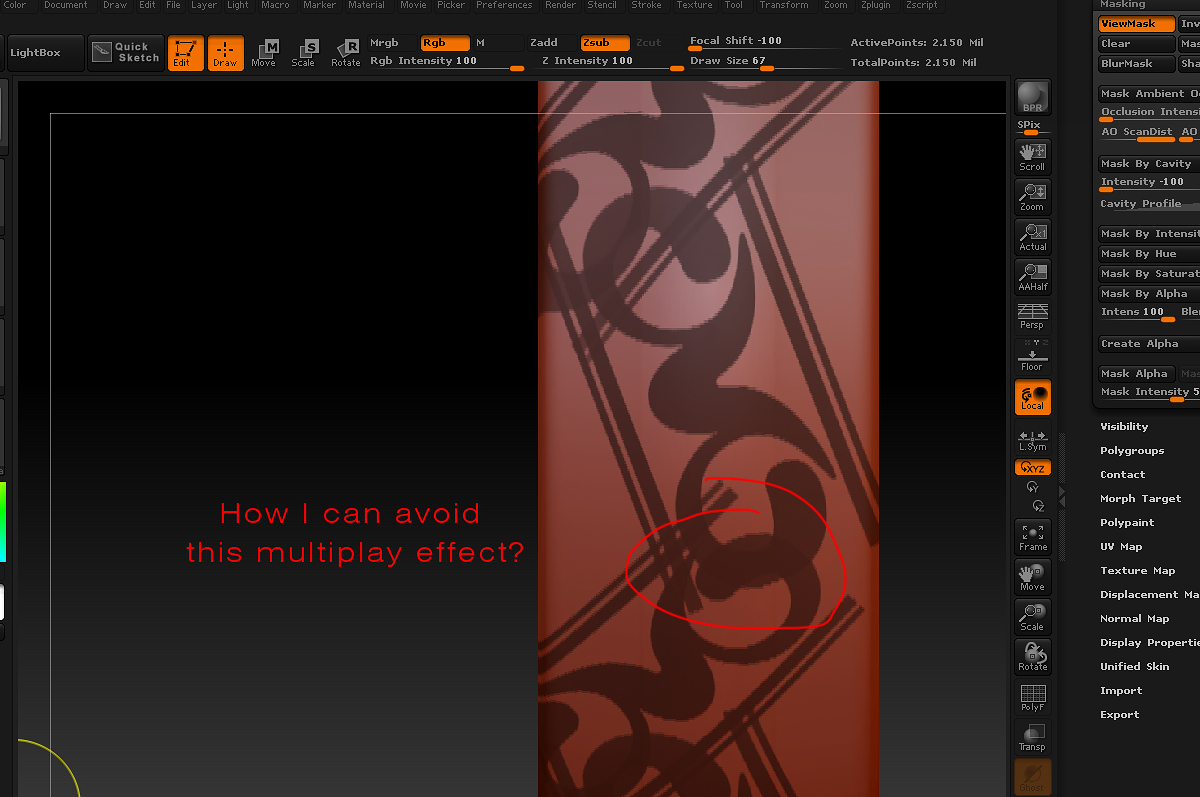This screenshot has width=1200, height=797.
Task: Expand the Polypaint subpalette
Action: point(1127,523)
